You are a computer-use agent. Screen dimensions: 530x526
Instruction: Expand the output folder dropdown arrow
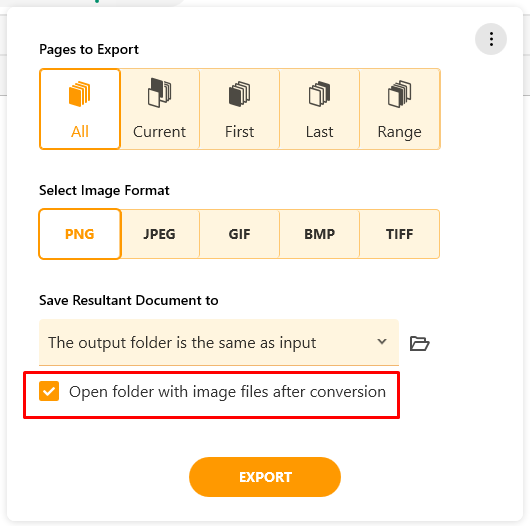(x=382, y=341)
